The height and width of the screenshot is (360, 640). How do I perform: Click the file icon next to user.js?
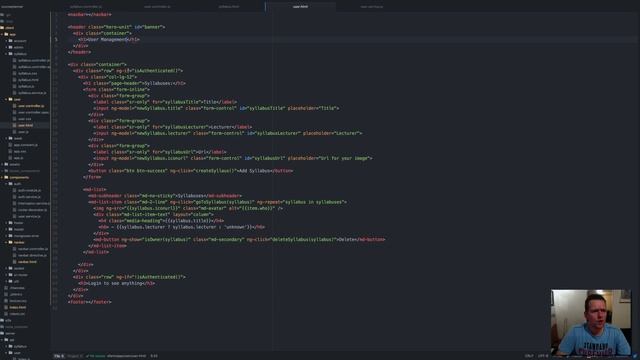pyautogui.click(x=15, y=132)
